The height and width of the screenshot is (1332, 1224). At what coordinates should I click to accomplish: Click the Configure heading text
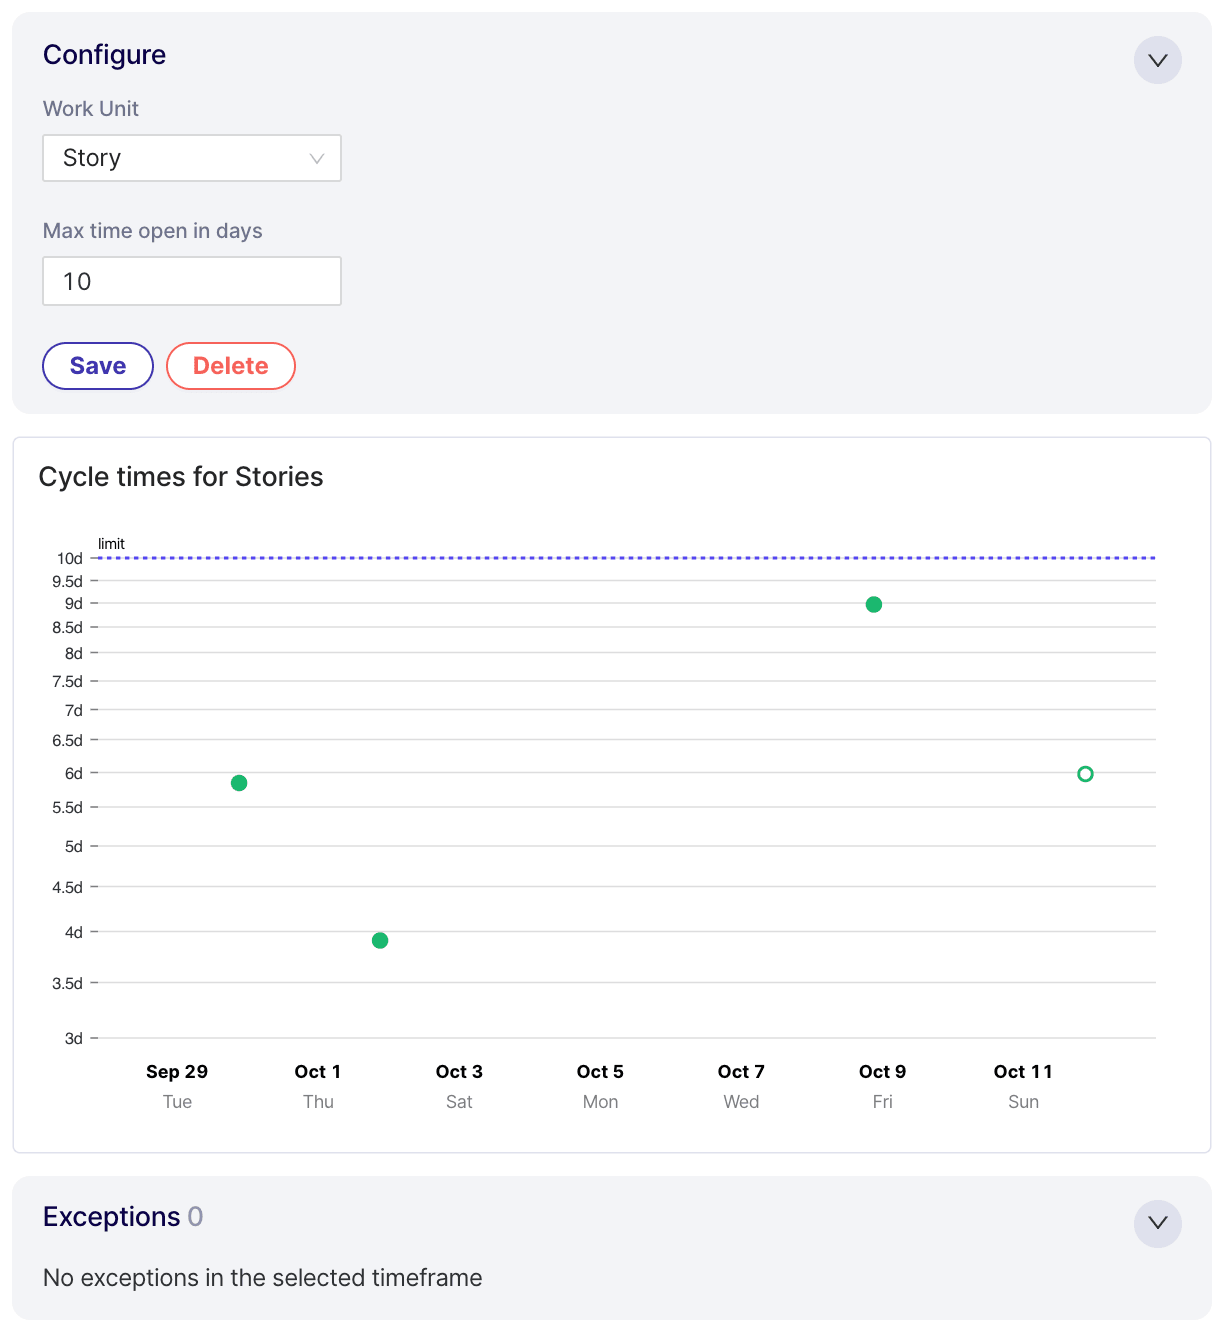click(x=105, y=55)
